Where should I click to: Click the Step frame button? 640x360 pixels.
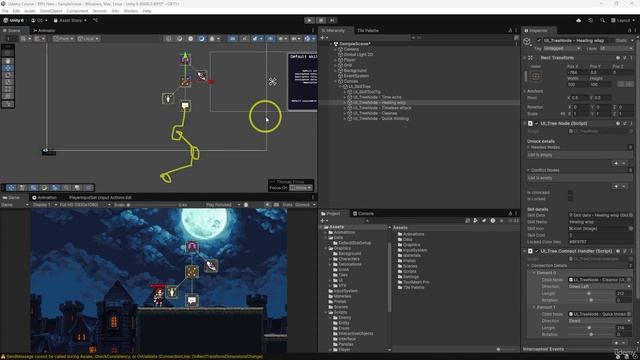(x=332, y=20)
